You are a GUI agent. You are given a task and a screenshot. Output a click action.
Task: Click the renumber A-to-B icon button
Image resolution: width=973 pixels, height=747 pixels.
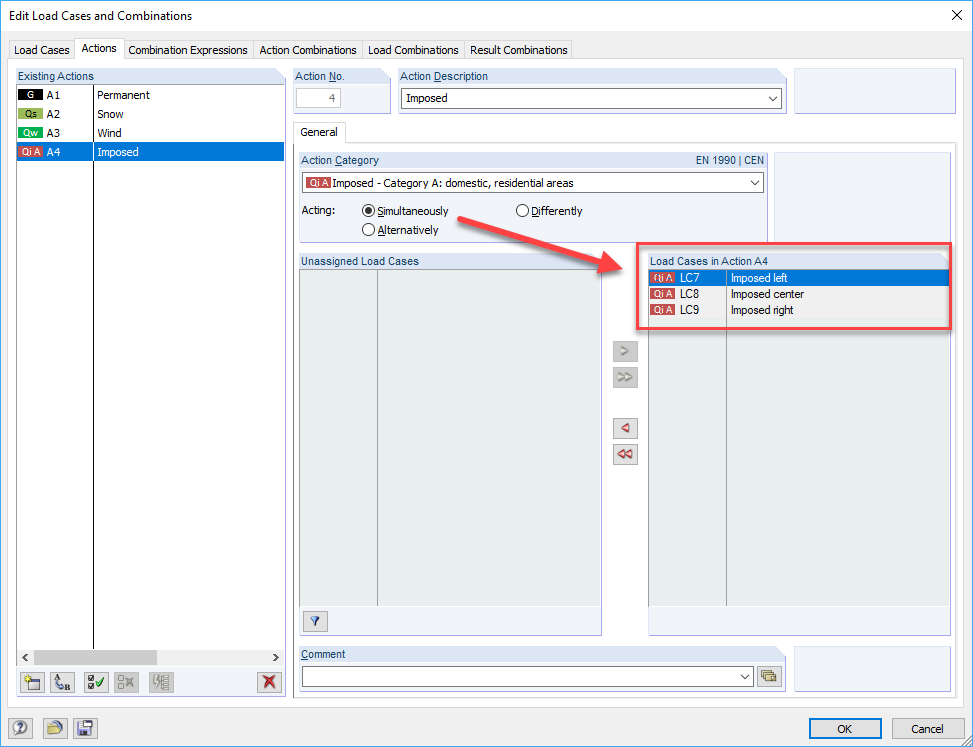(x=62, y=682)
